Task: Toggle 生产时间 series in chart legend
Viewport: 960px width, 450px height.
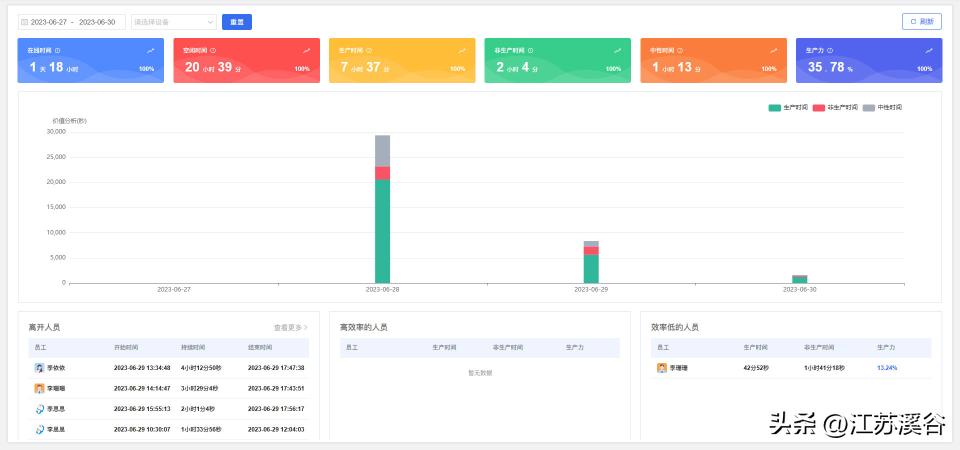Action: [788, 107]
